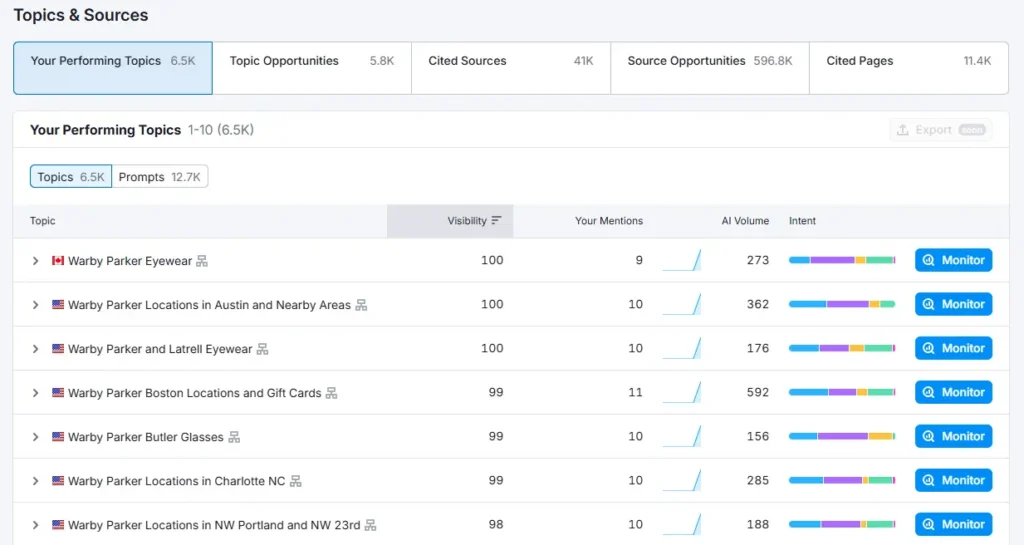Screen dimensions: 1024x545
Task: Click AI Volume value 362
Action: tap(758, 304)
